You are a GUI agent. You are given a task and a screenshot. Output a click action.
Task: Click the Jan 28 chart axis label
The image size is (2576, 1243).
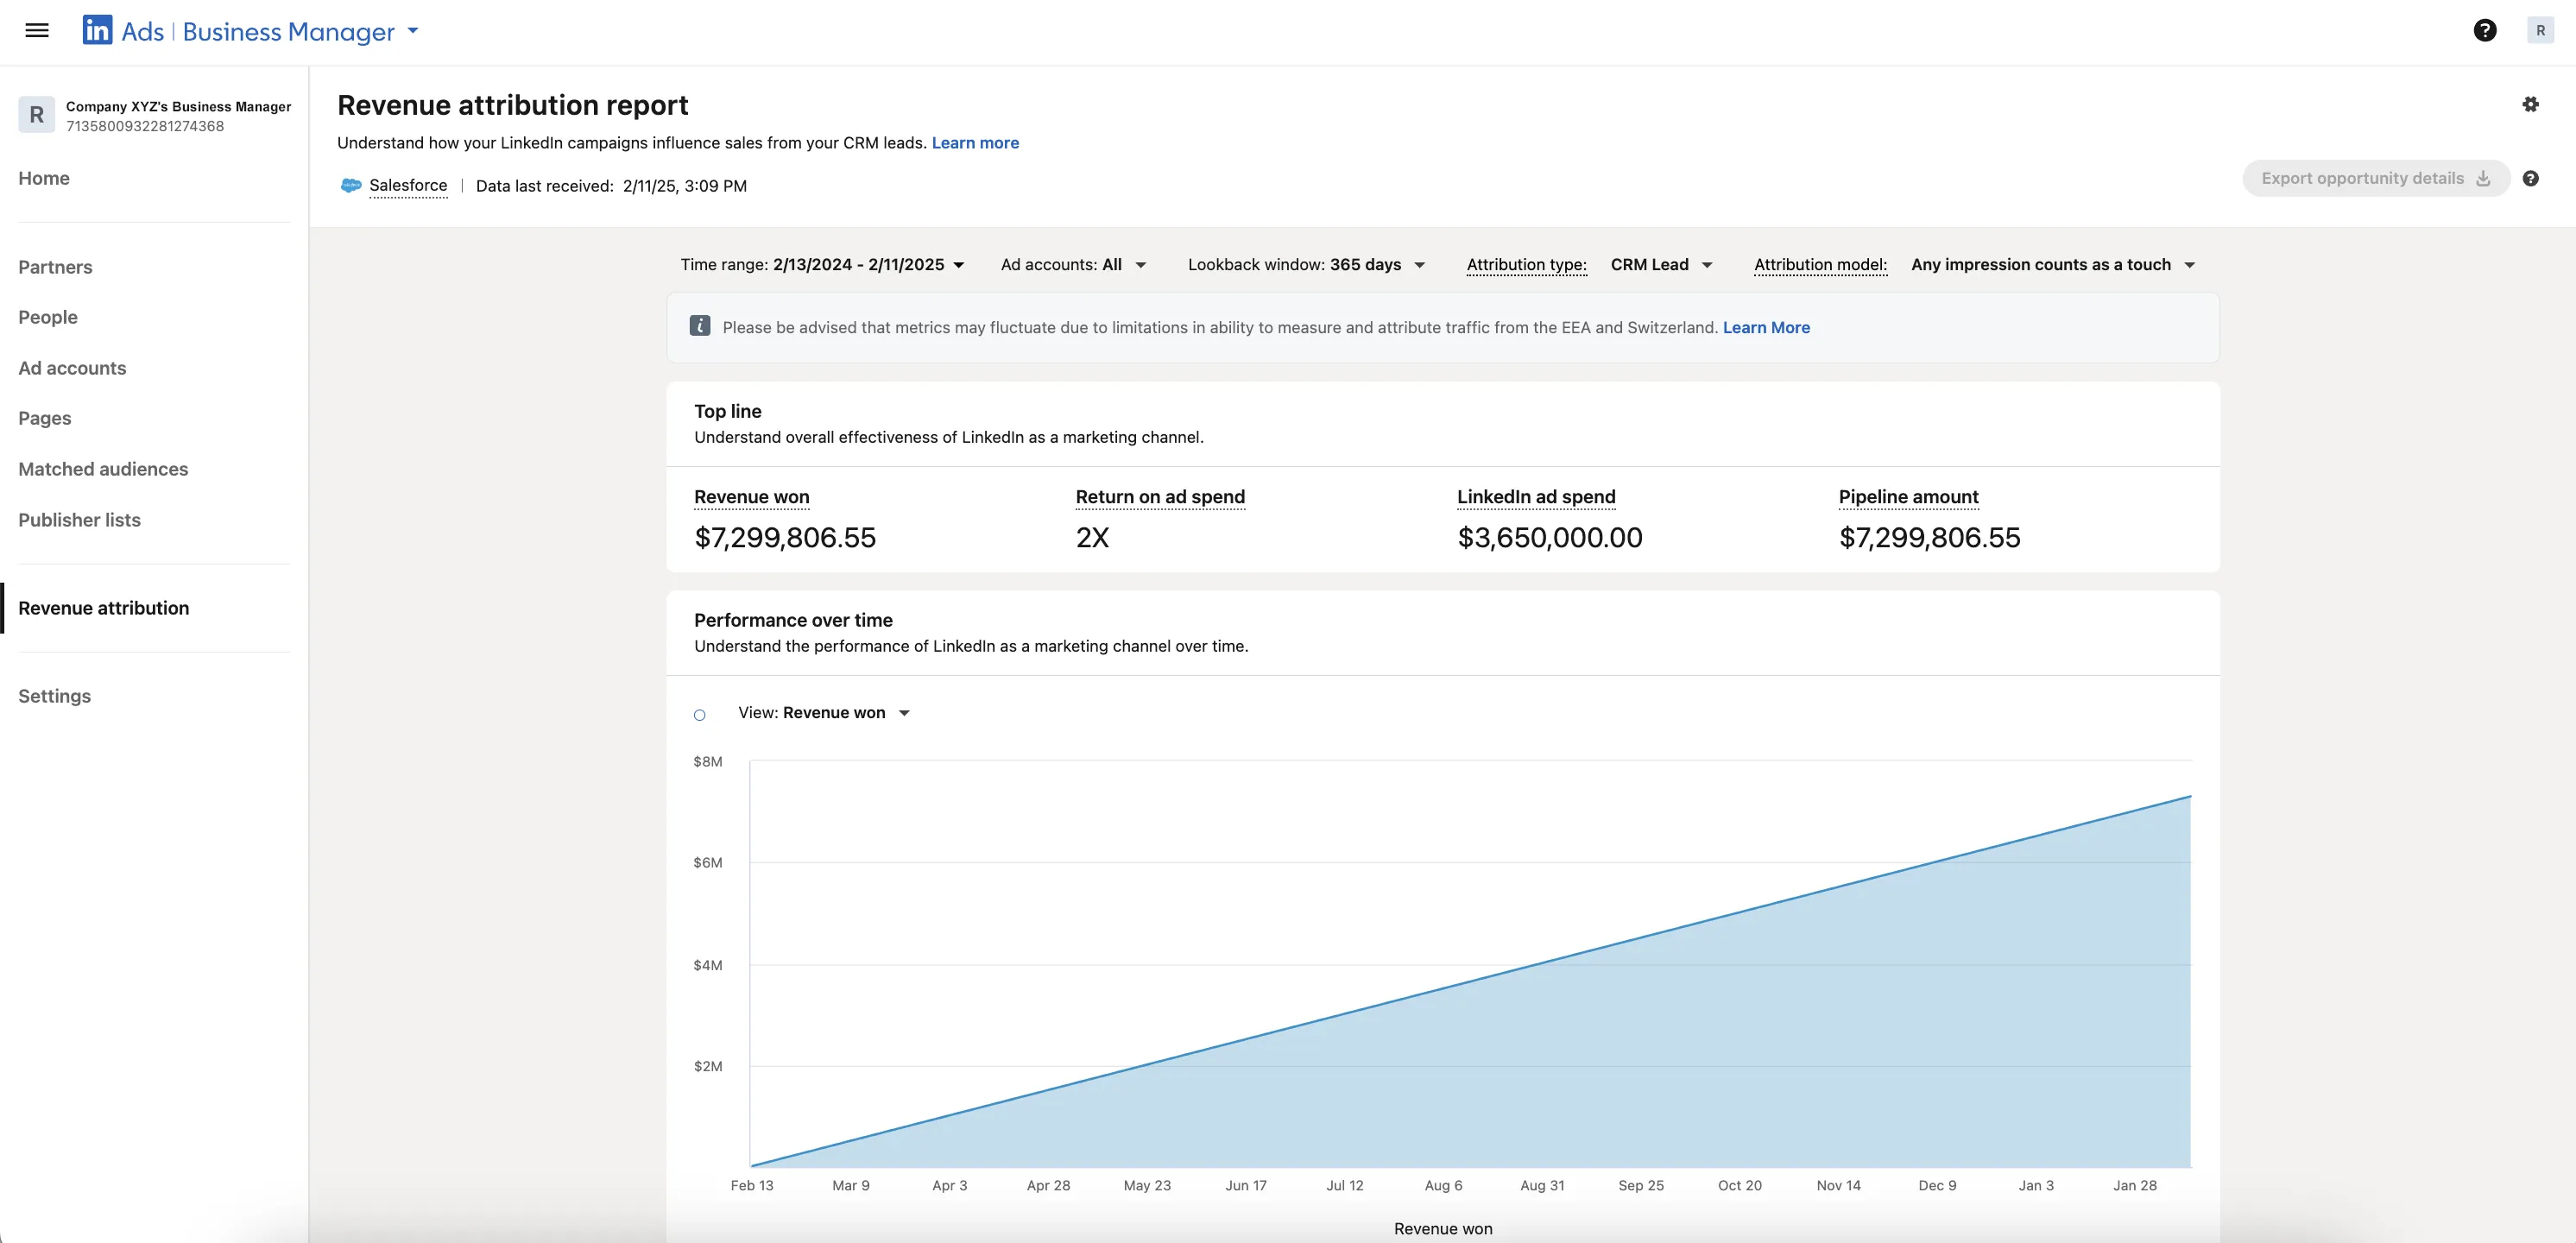tap(2134, 1186)
